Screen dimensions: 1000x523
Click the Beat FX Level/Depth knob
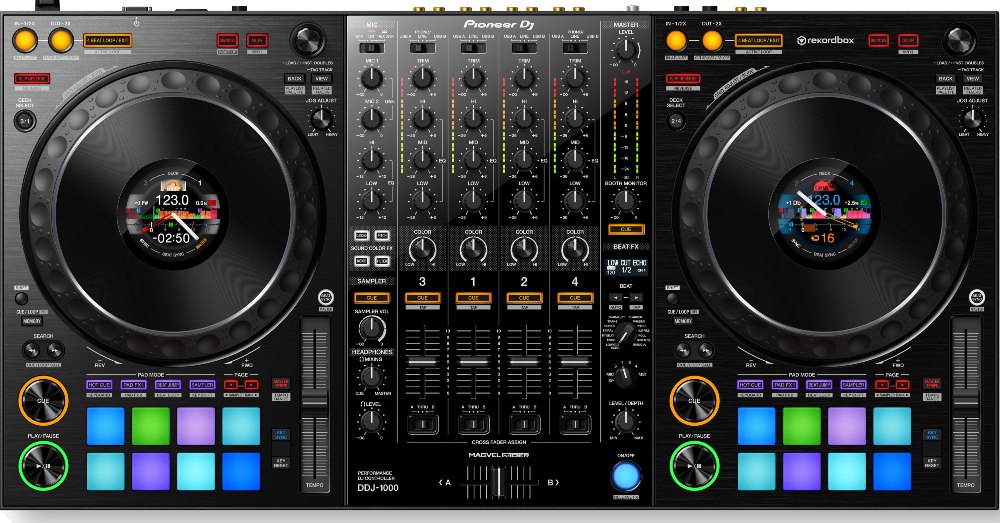pyautogui.click(x=626, y=421)
